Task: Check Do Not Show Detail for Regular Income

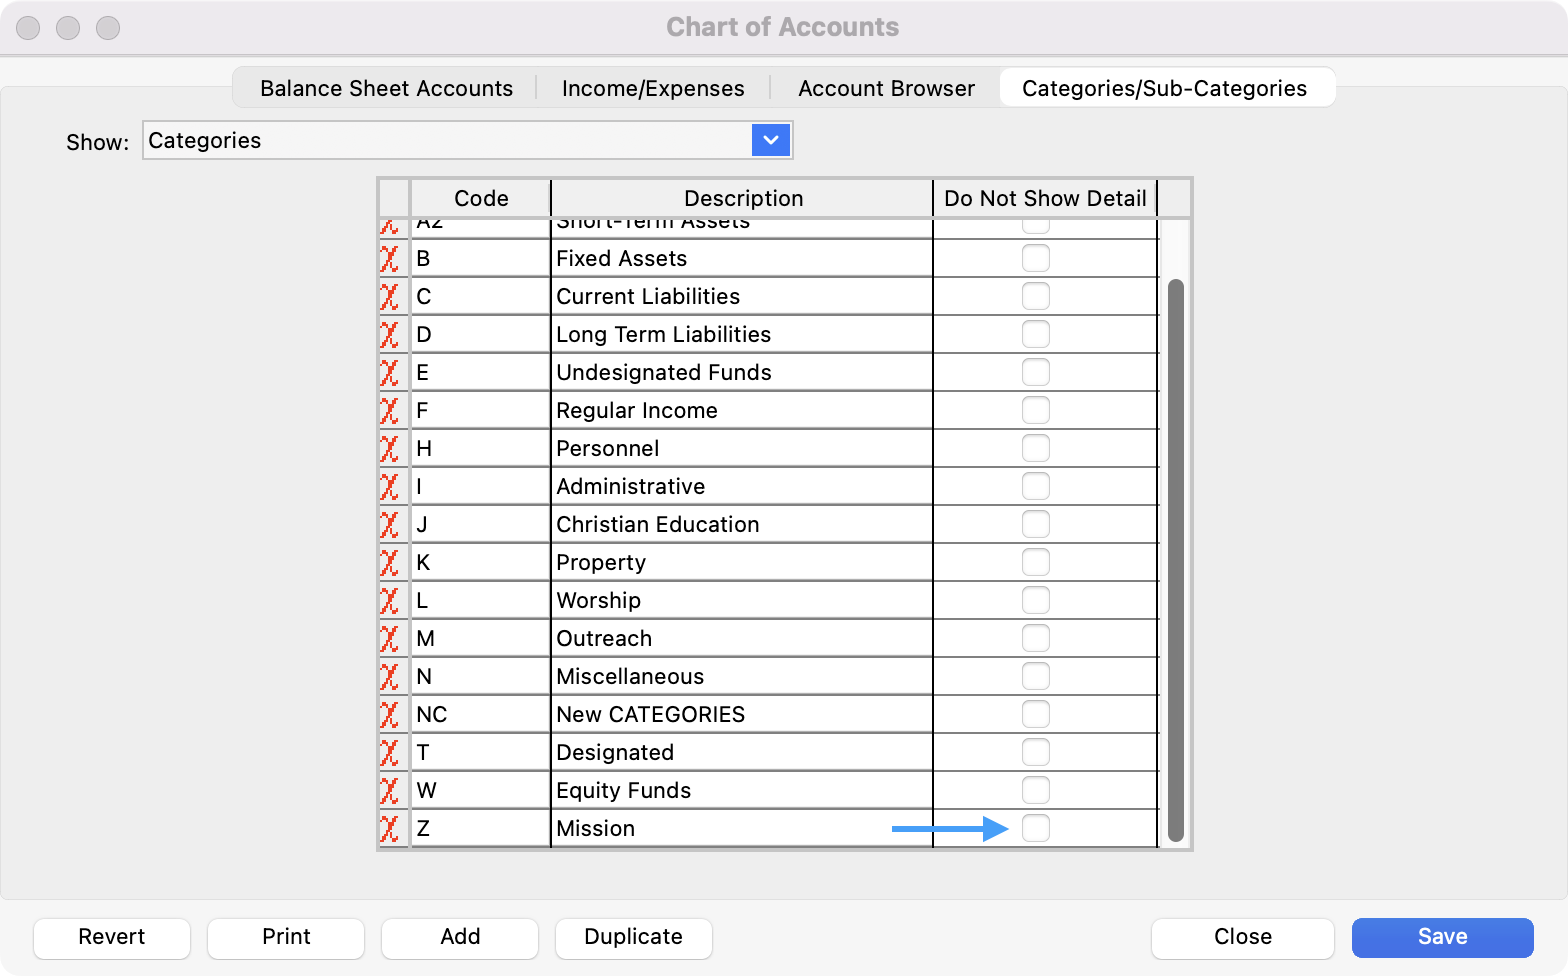Action: click(1036, 410)
